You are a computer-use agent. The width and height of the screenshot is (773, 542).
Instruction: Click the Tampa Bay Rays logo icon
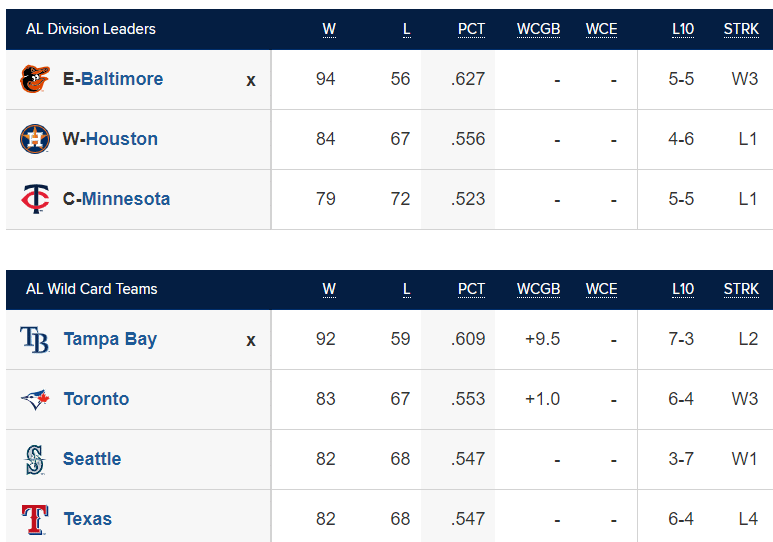tap(35, 339)
